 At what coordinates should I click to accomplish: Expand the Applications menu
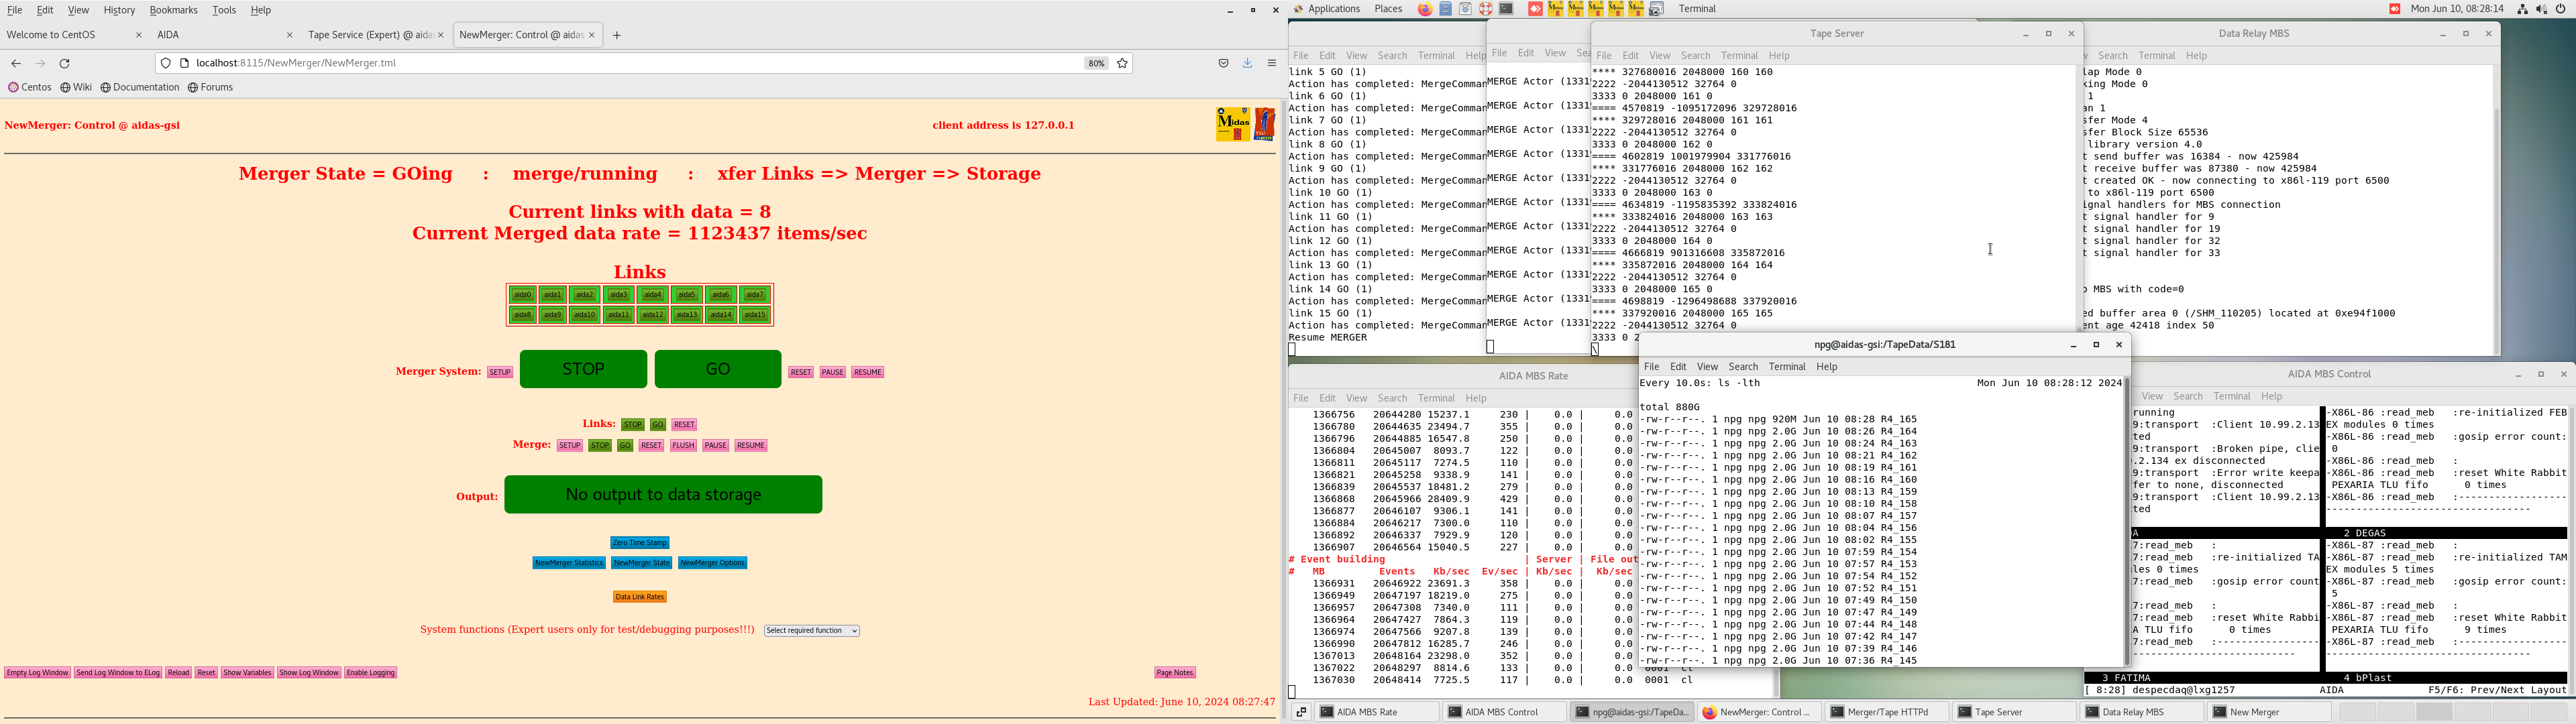point(1333,9)
